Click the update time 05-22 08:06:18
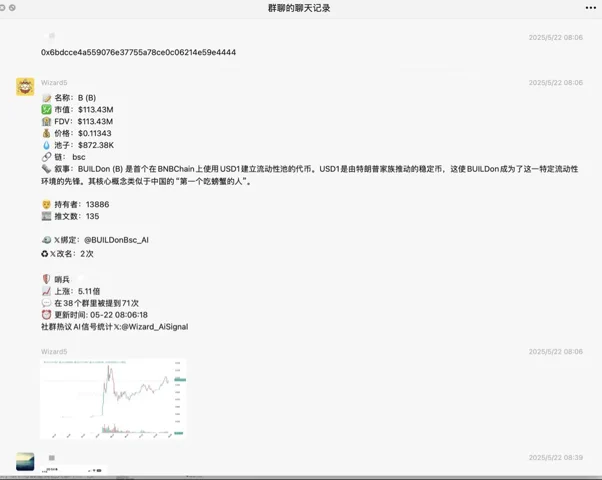602x480 pixels. tap(119, 315)
